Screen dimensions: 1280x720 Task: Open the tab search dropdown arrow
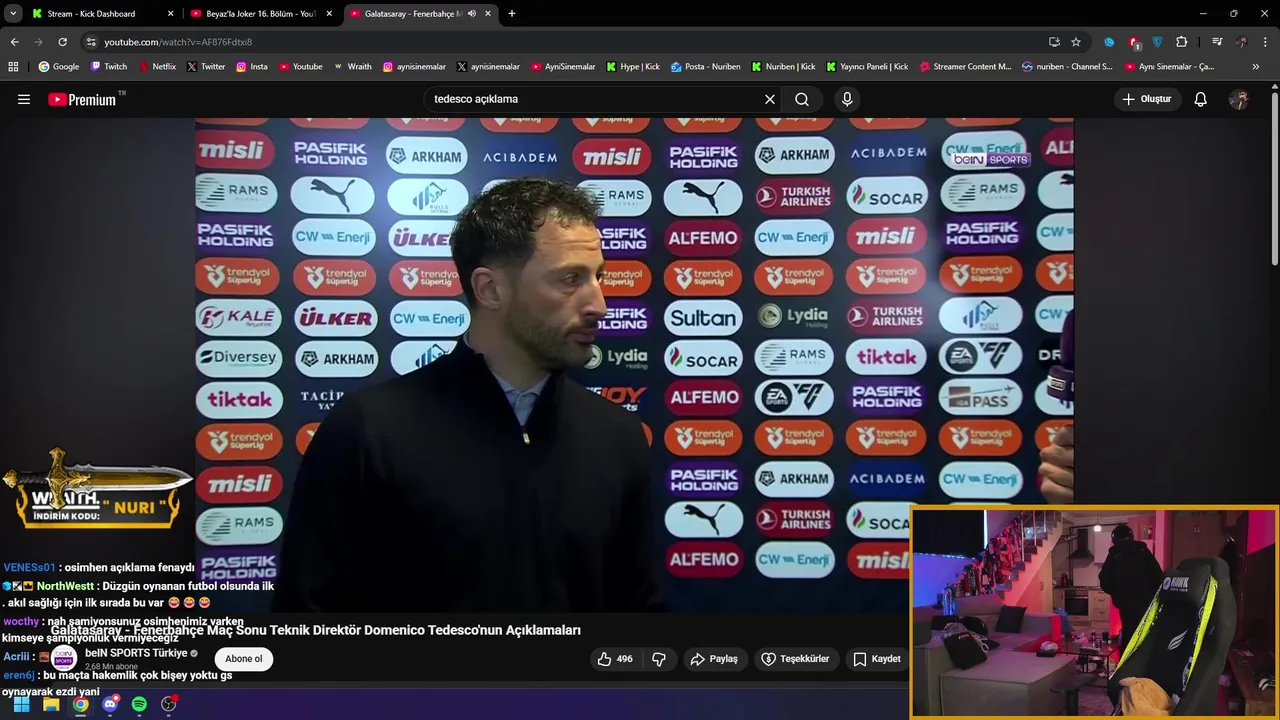tap(13, 14)
